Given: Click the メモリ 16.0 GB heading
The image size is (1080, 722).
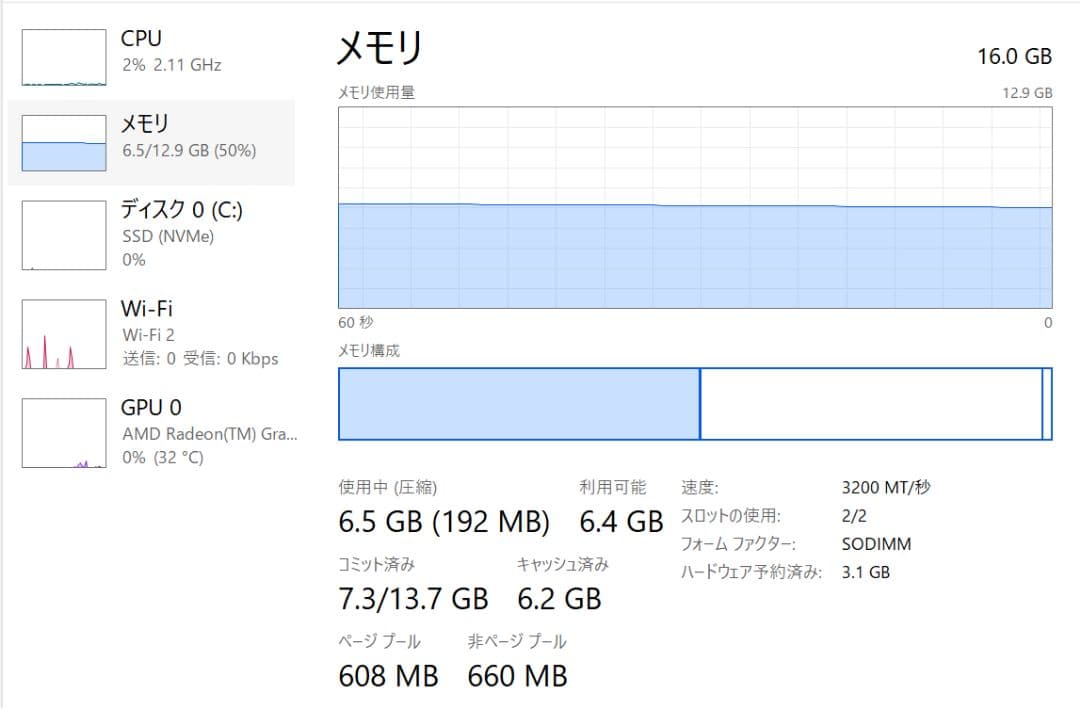Looking at the screenshot, I should 381,48.
